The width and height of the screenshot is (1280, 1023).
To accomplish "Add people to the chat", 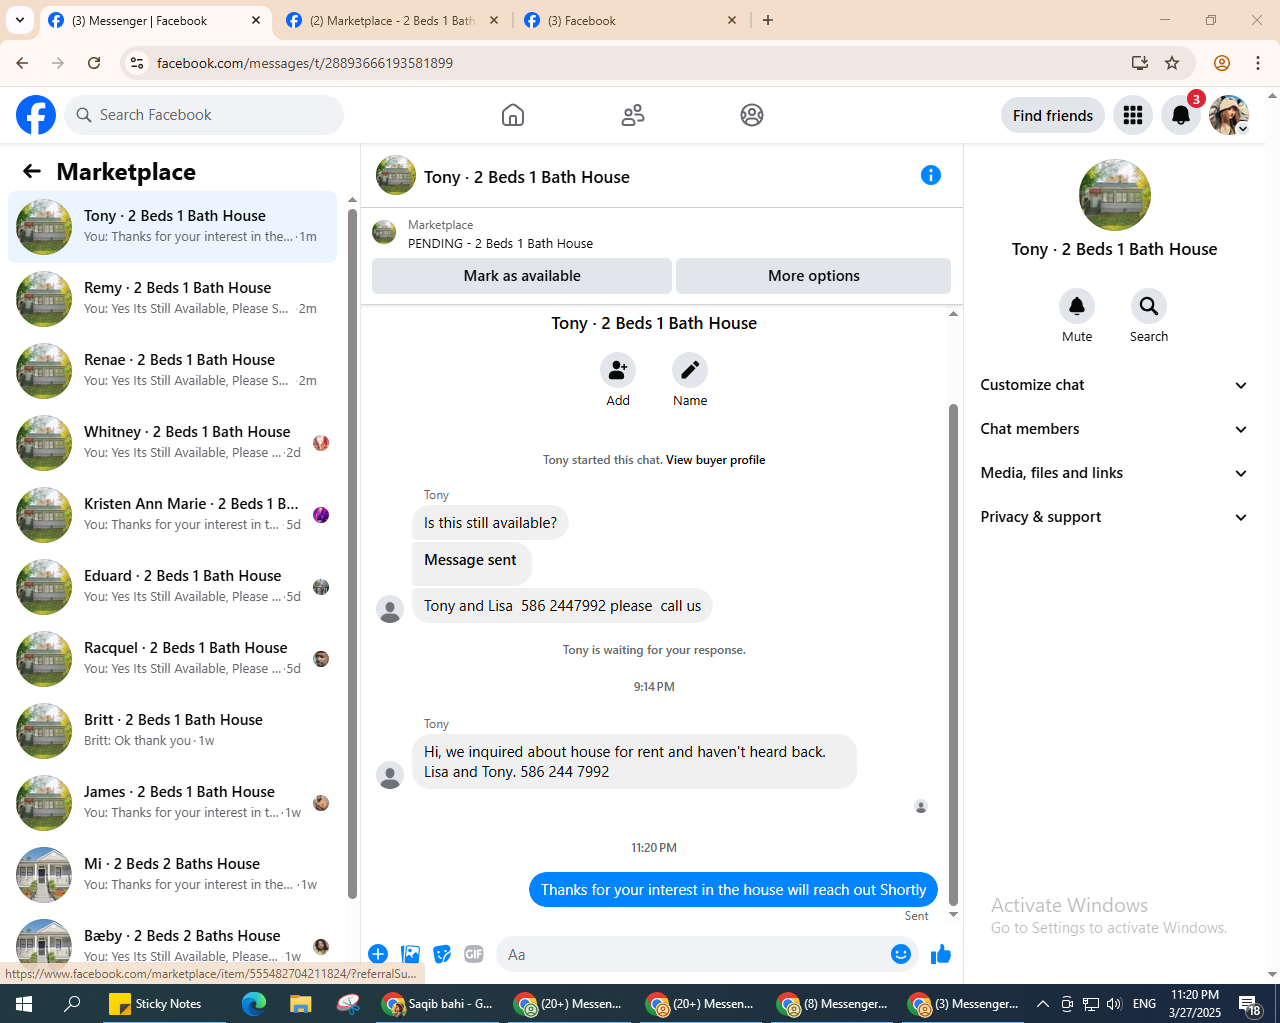I will point(618,370).
